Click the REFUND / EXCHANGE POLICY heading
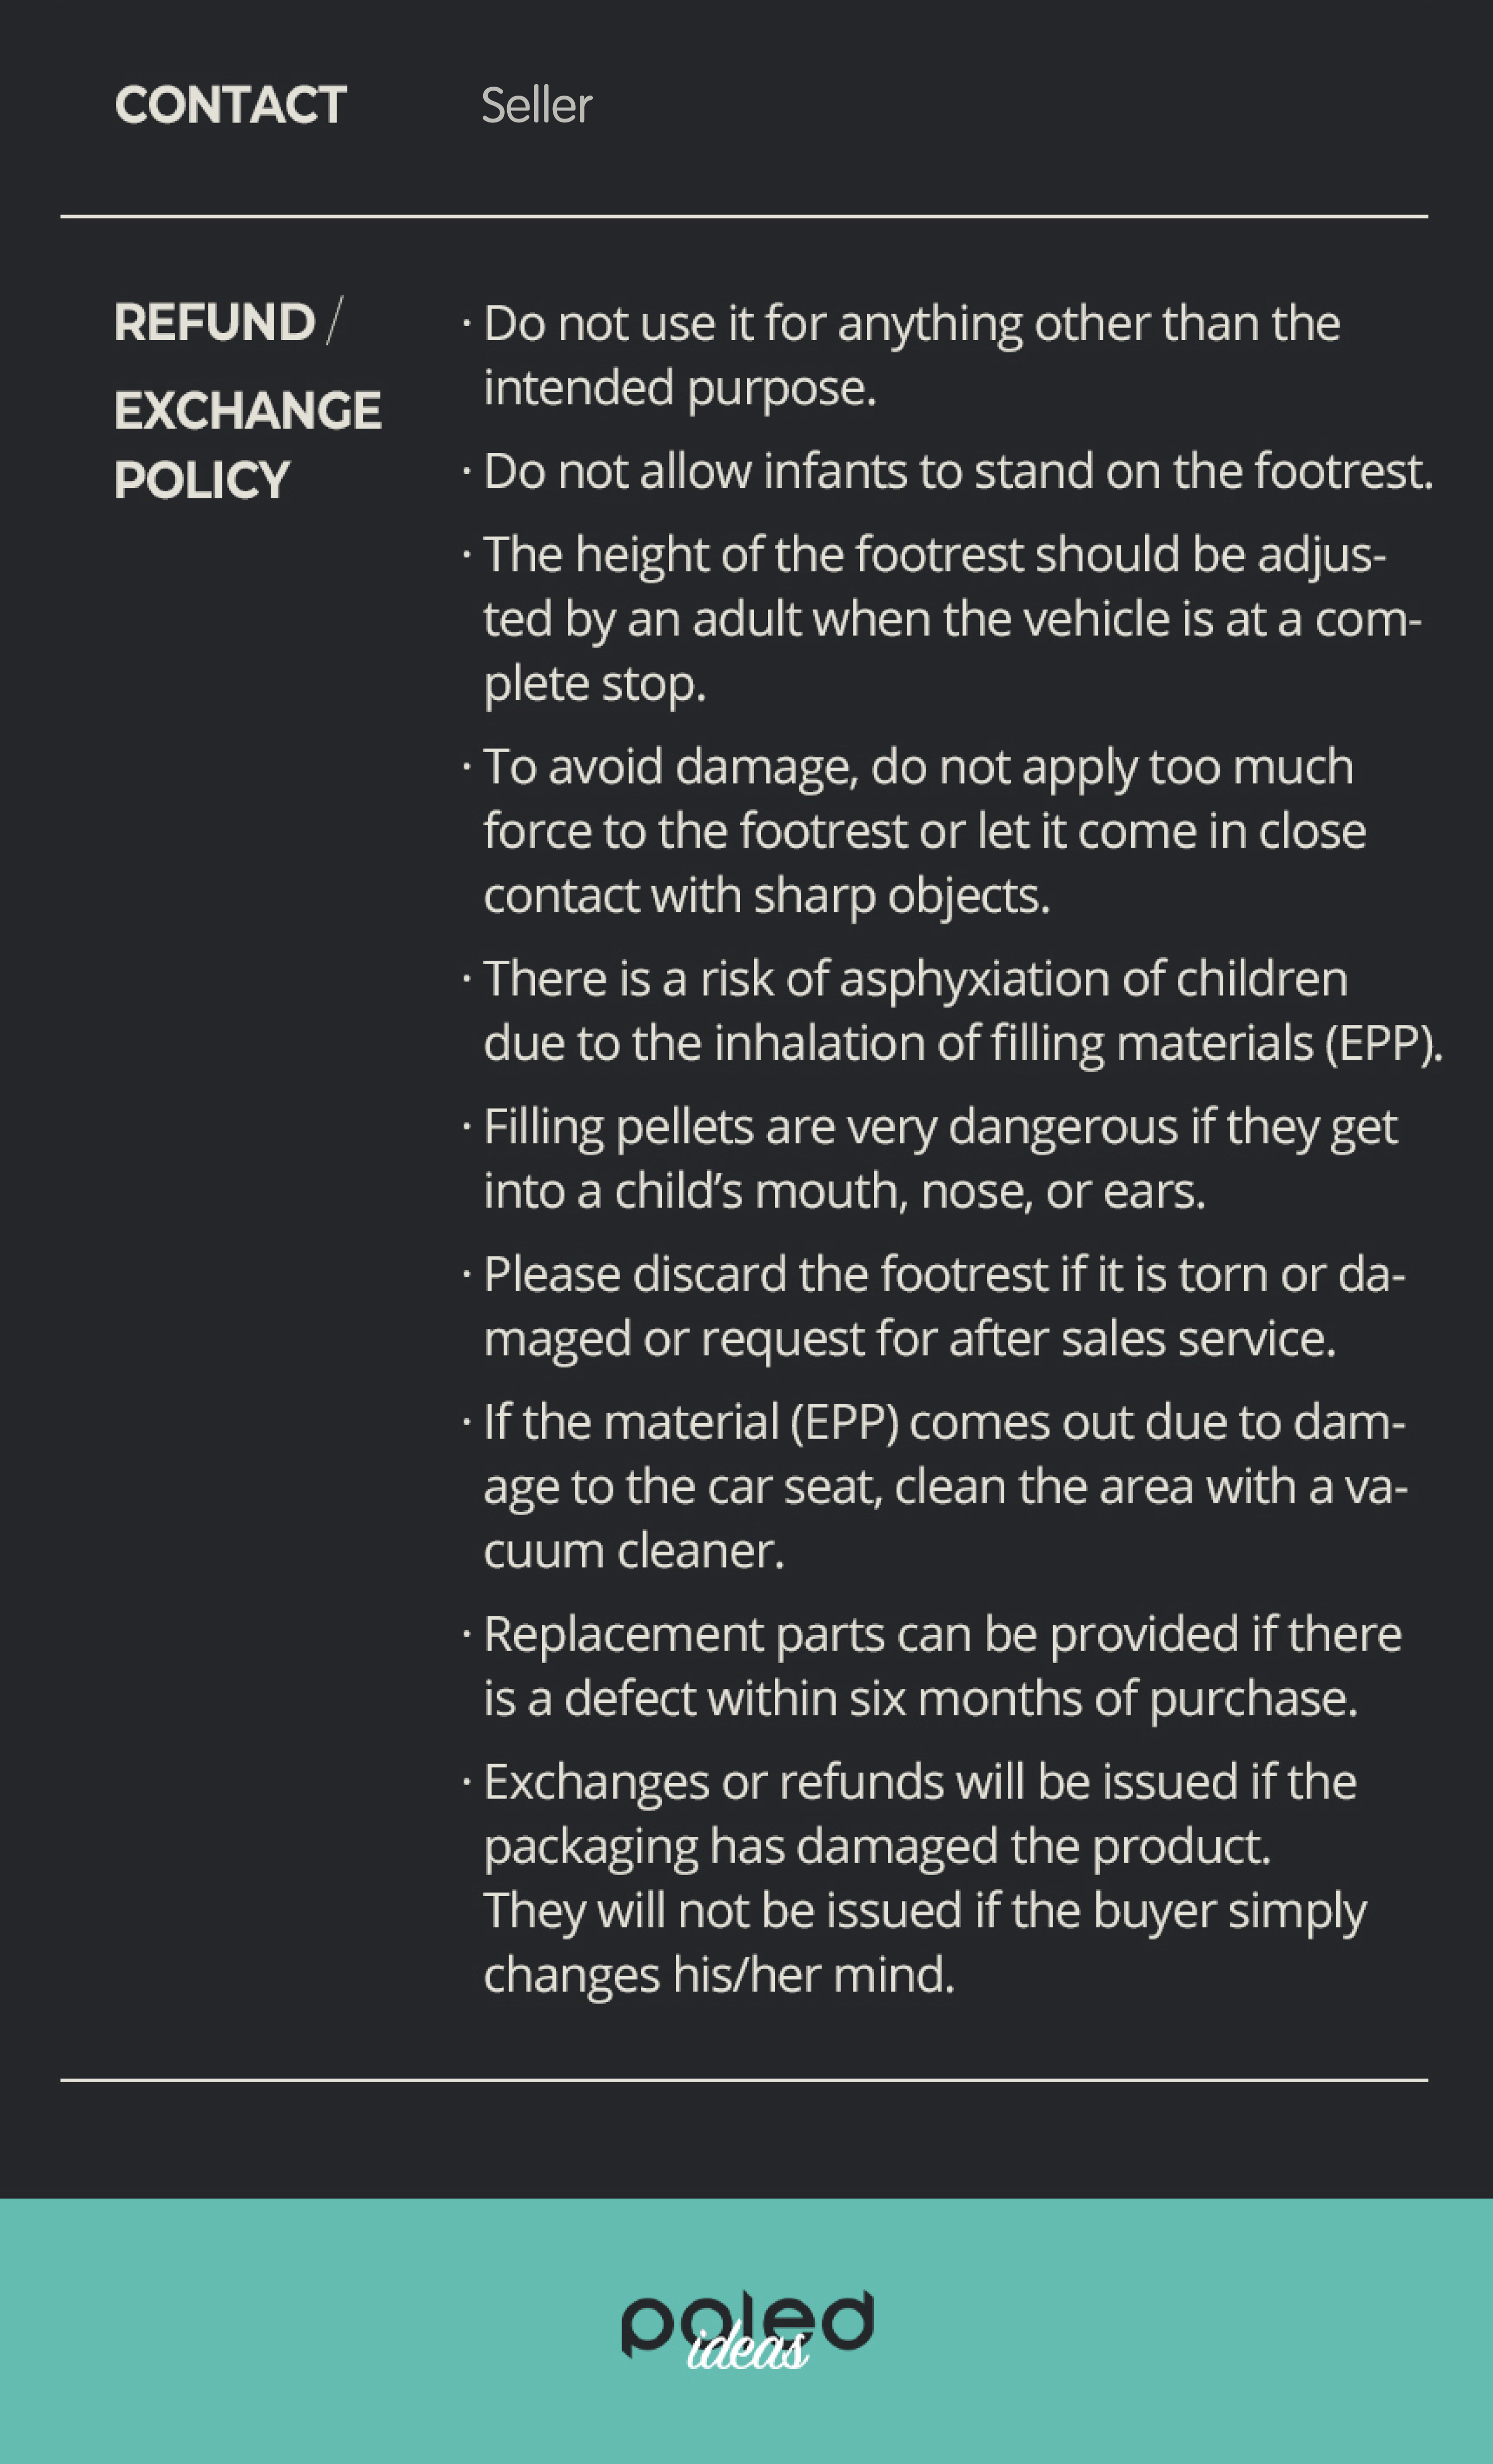This screenshot has height=2464, width=1493. [x=247, y=400]
